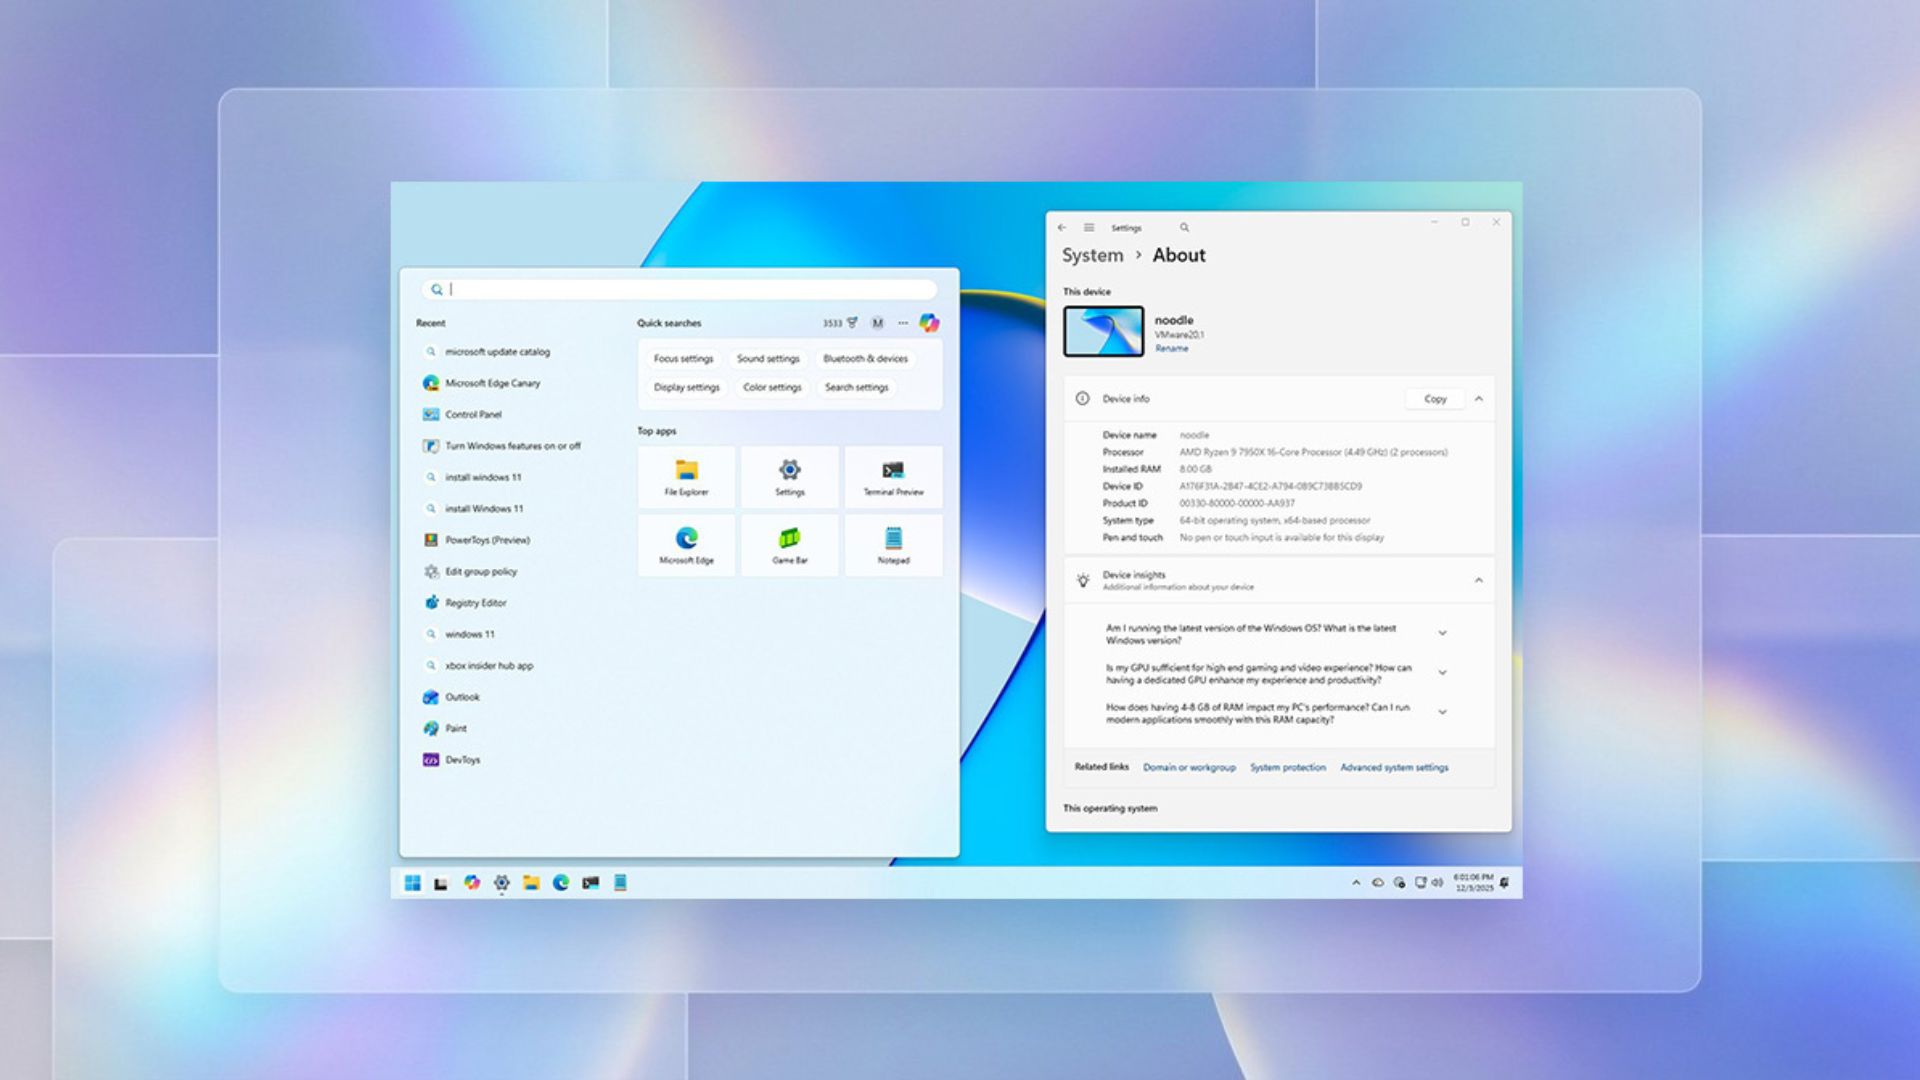The width and height of the screenshot is (1920, 1080).
Task: Open Copilot in the search panel
Action: (x=931, y=322)
